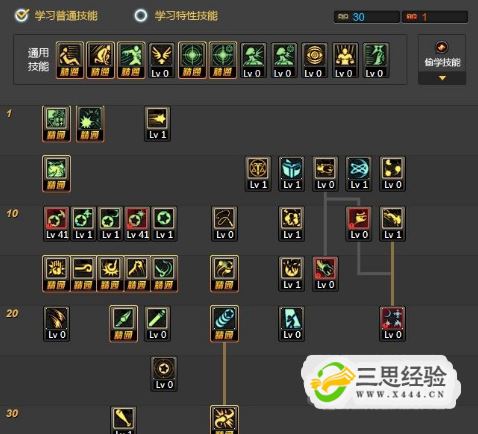The height and width of the screenshot is (434, 478).
Task: Click the cyan helmet skill icon
Action: [291, 174]
